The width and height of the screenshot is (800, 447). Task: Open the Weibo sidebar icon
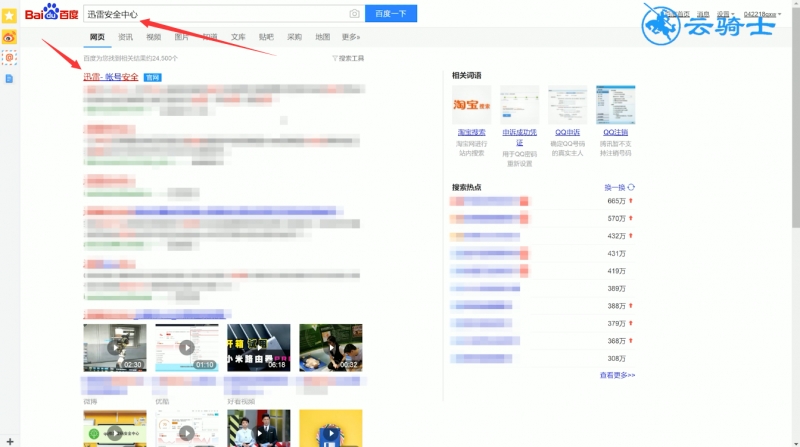point(9,37)
